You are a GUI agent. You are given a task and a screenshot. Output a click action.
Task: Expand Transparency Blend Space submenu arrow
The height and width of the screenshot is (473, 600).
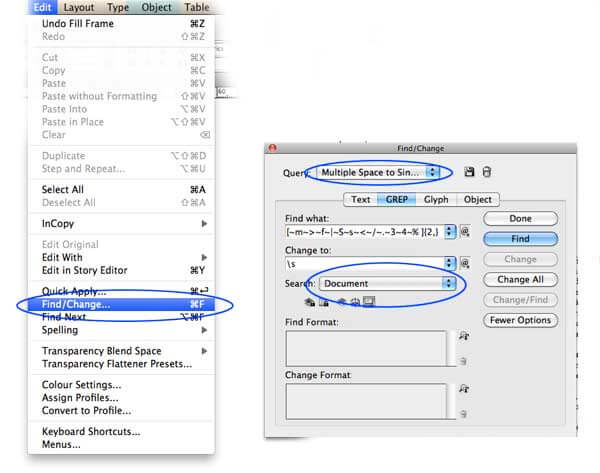point(204,351)
